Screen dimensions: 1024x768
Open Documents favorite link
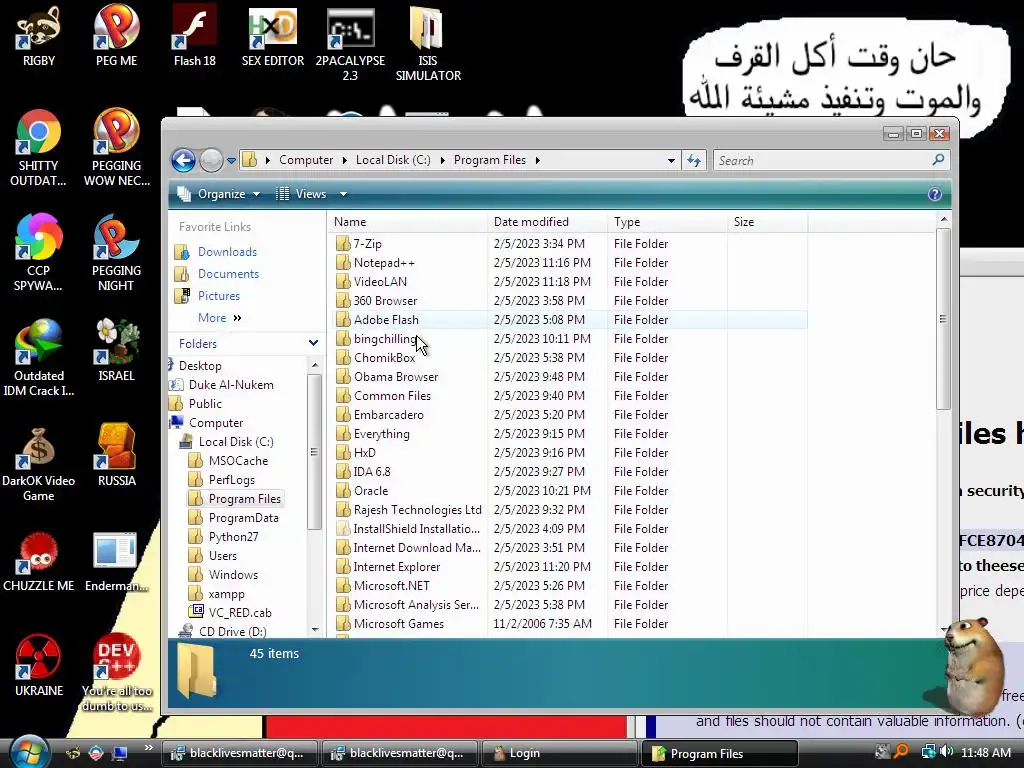(228, 274)
